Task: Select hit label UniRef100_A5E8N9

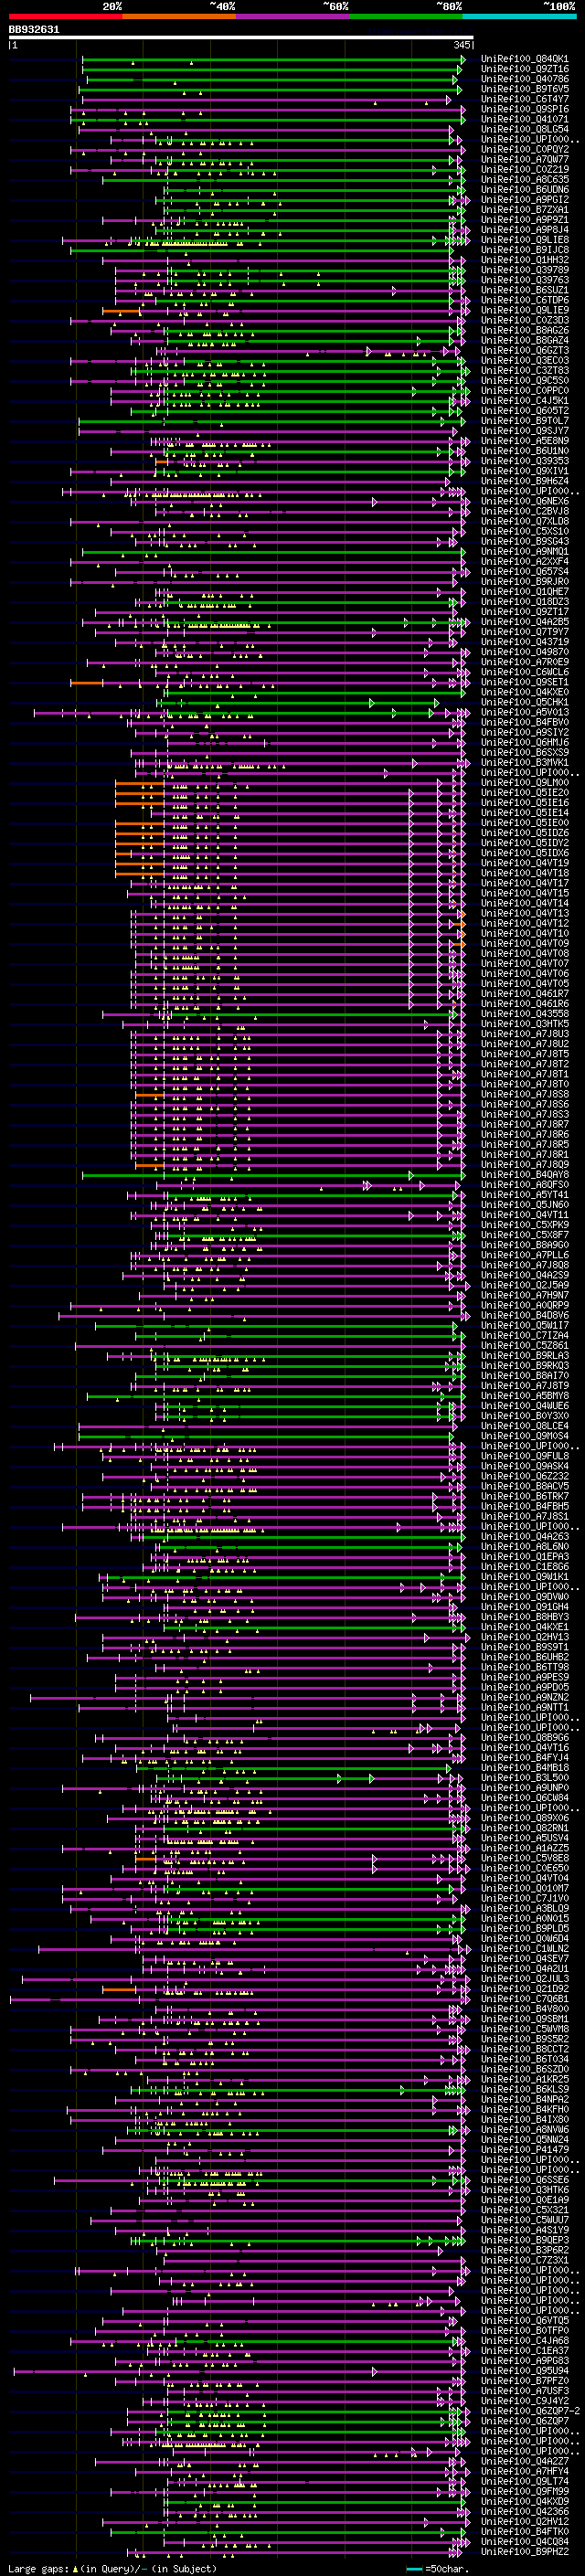Action: [x=525, y=441]
